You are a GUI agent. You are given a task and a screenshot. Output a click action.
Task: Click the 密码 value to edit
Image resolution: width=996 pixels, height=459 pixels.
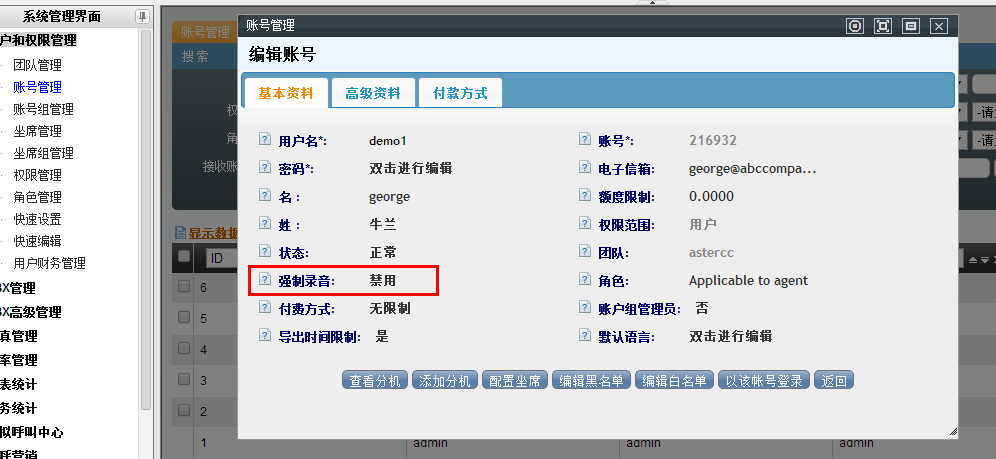[x=410, y=169]
